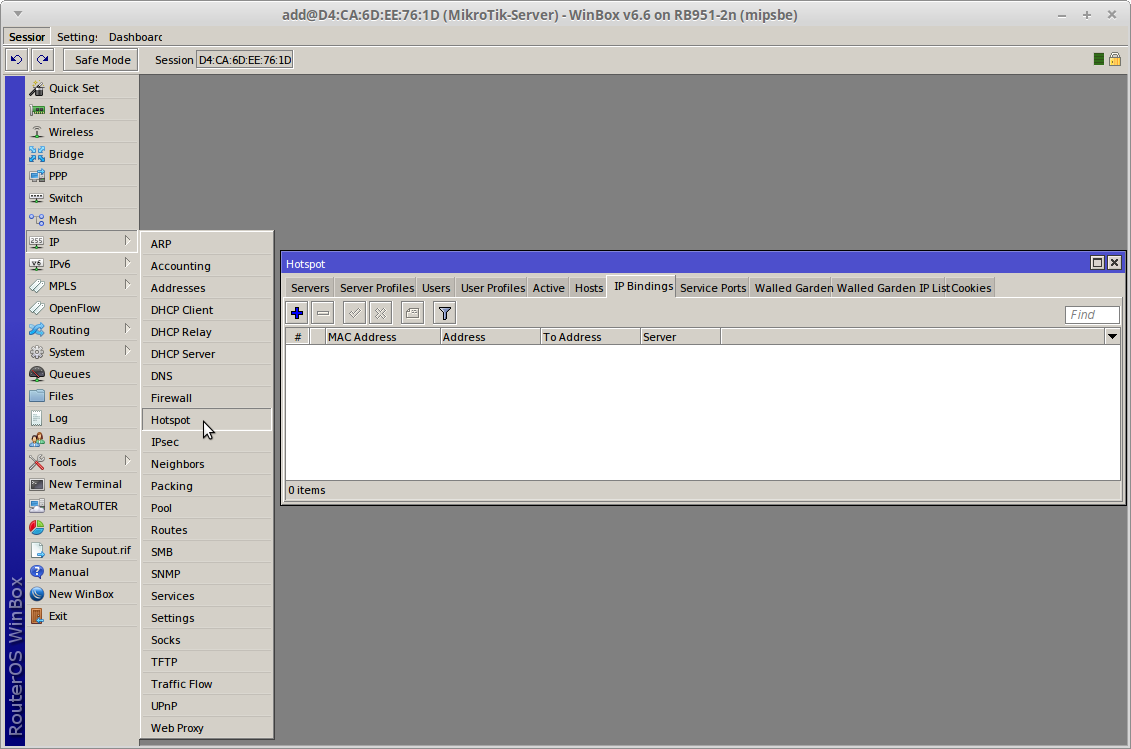This screenshot has width=1131, height=749.
Task: Open the Dashboard menu
Action: (136, 37)
